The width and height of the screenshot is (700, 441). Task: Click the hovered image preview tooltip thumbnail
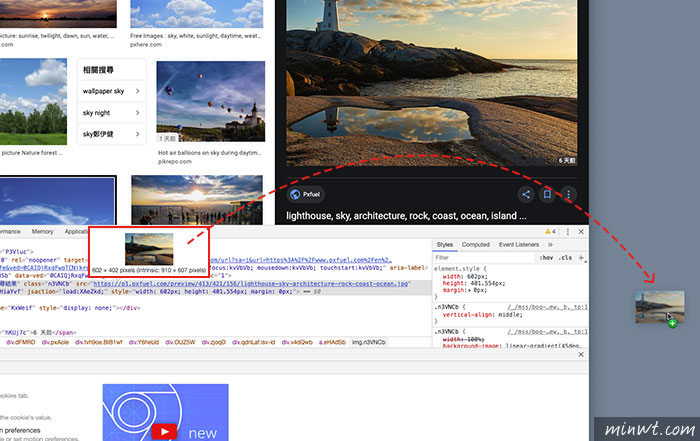click(149, 249)
